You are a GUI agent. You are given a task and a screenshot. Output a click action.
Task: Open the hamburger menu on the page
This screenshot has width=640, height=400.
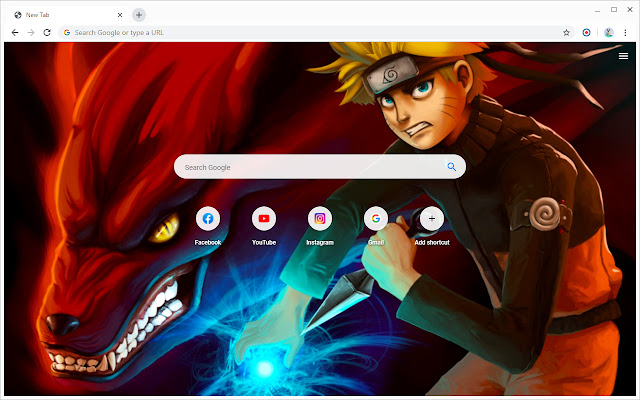click(x=623, y=56)
